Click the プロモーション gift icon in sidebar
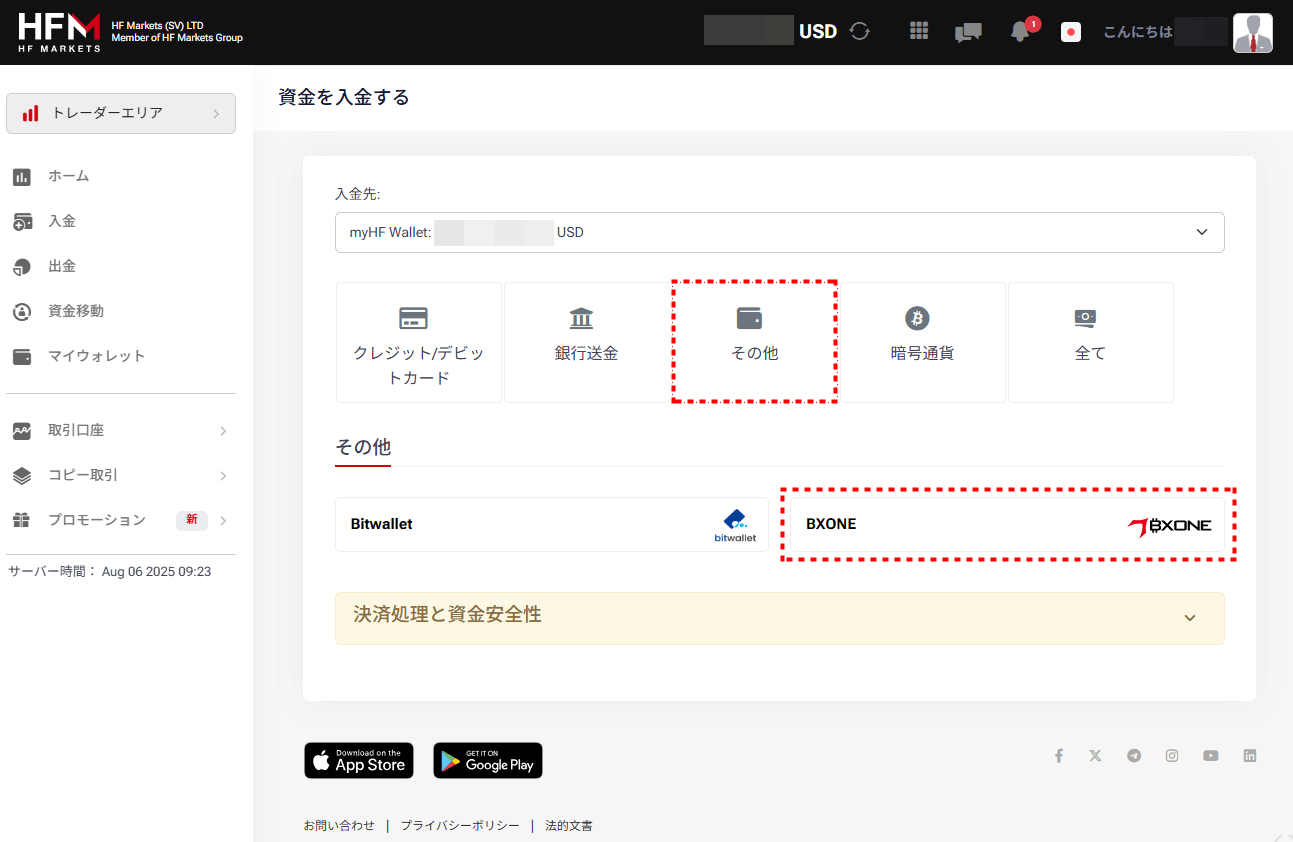The height and width of the screenshot is (842, 1293). pos(22,521)
